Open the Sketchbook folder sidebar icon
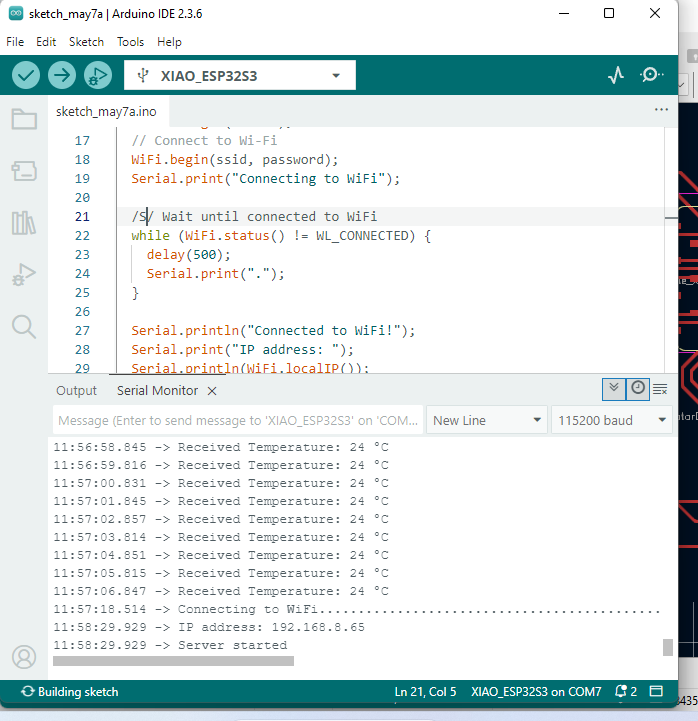Image resolution: width=698 pixels, height=721 pixels. [x=24, y=119]
